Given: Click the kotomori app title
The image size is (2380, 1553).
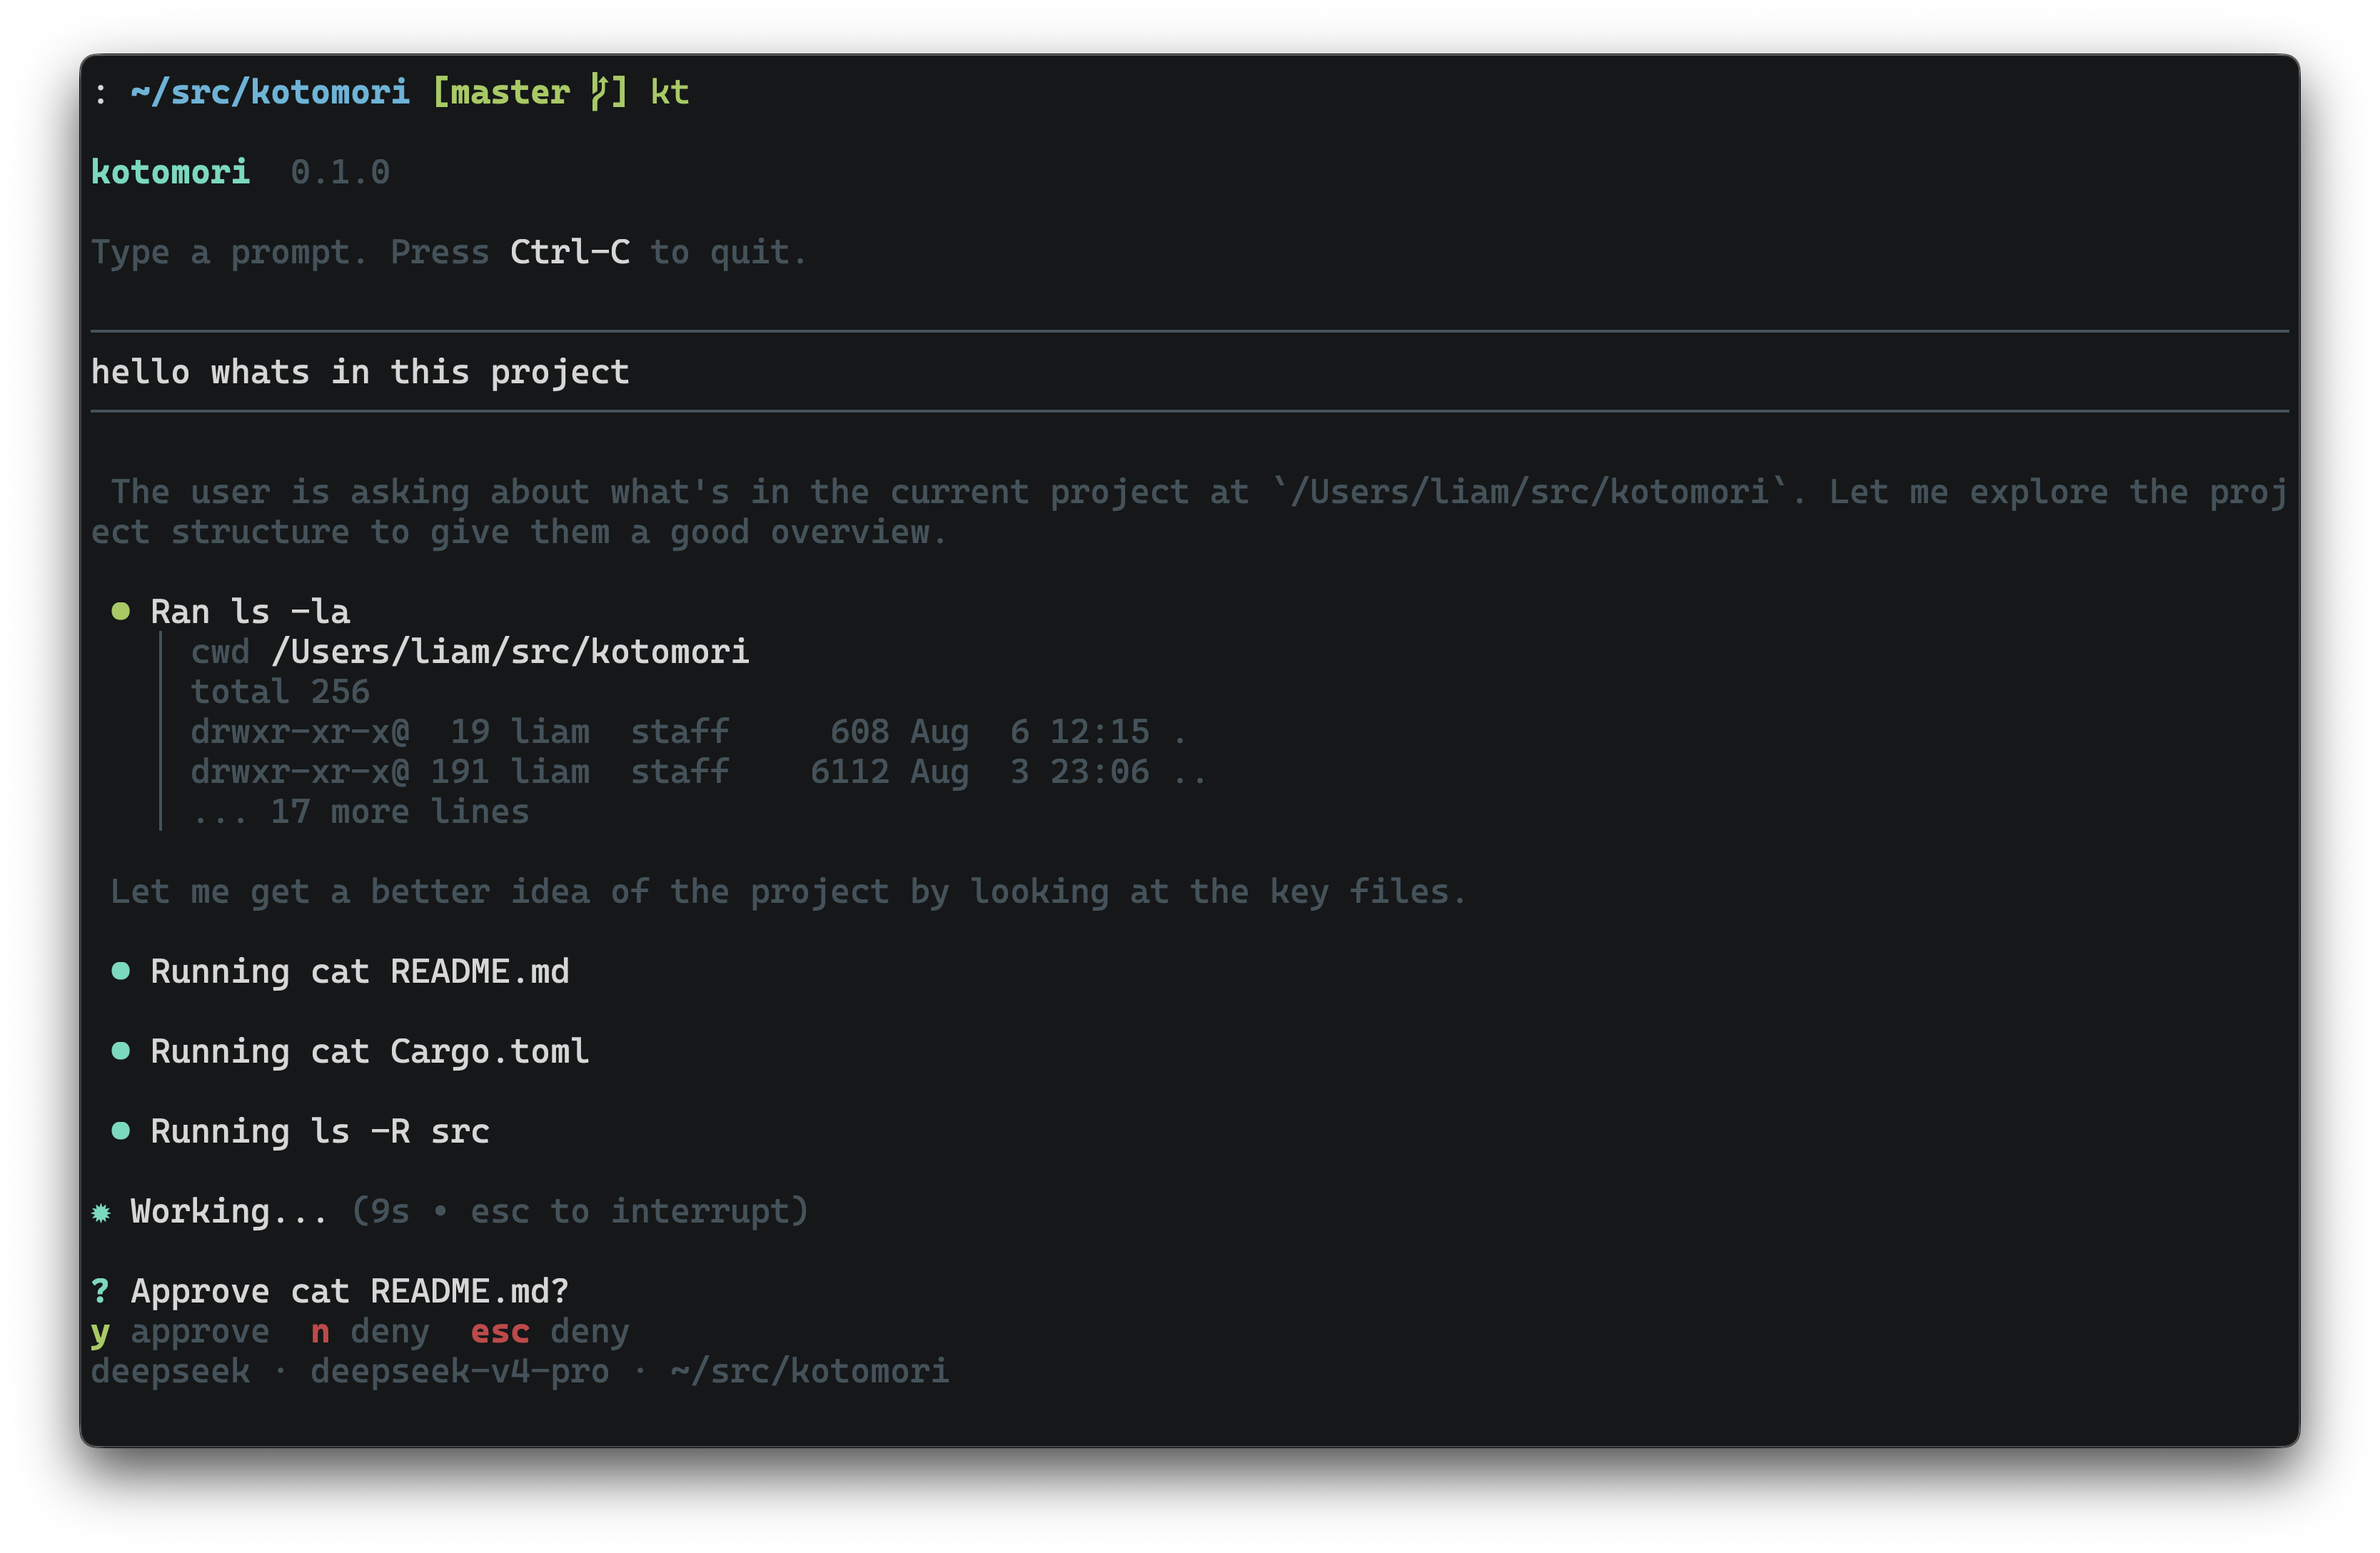Looking at the screenshot, I should tap(170, 172).
